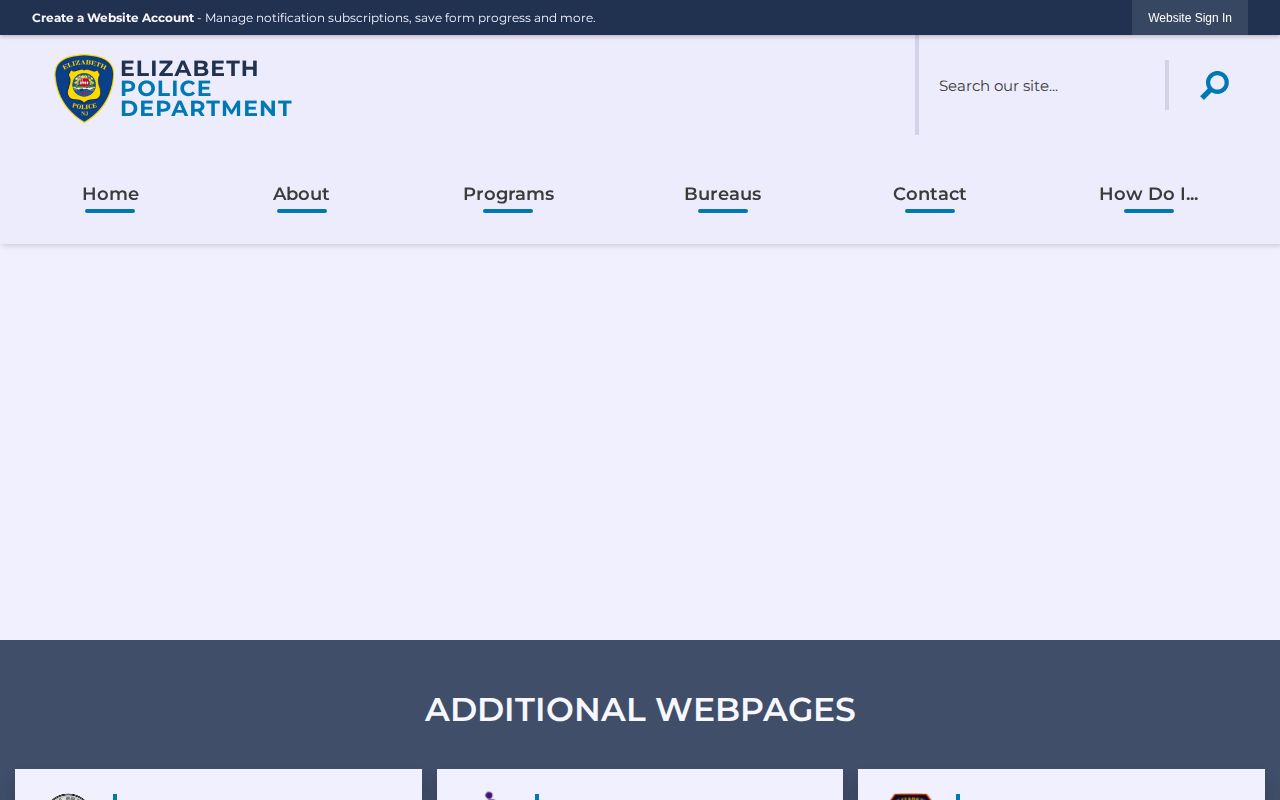
Task: Focus the Search our site field
Action: coord(1045,85)
